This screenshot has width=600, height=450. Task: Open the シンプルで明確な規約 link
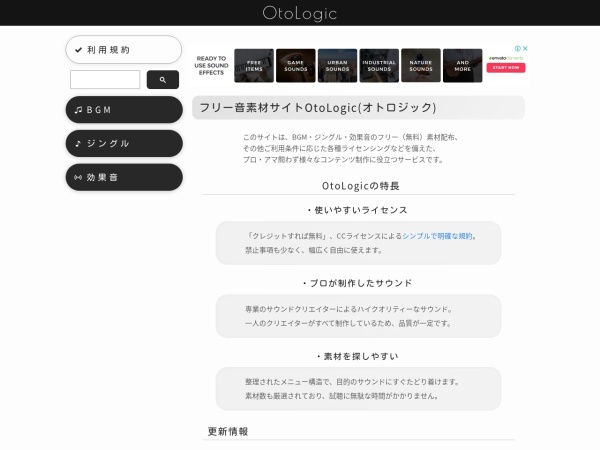[x=437, y=236]
